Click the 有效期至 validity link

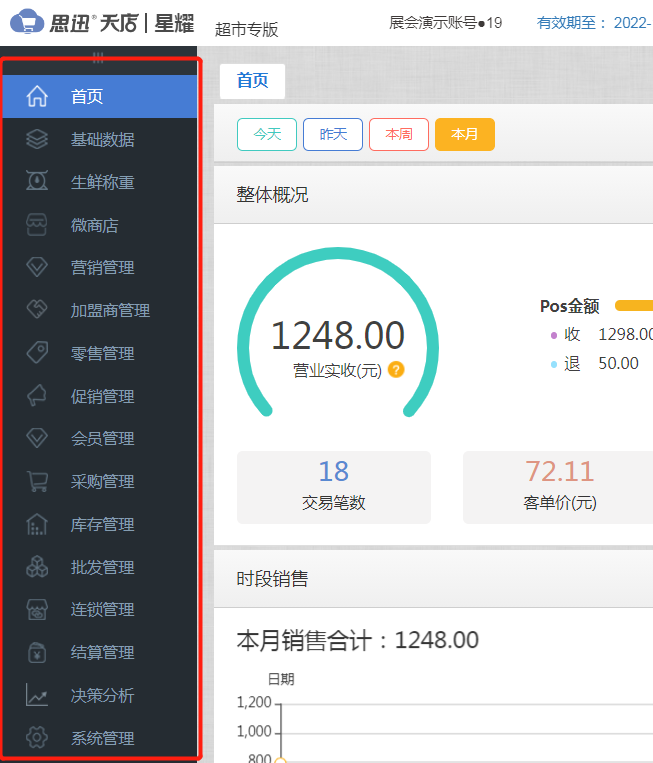[594, 22]
